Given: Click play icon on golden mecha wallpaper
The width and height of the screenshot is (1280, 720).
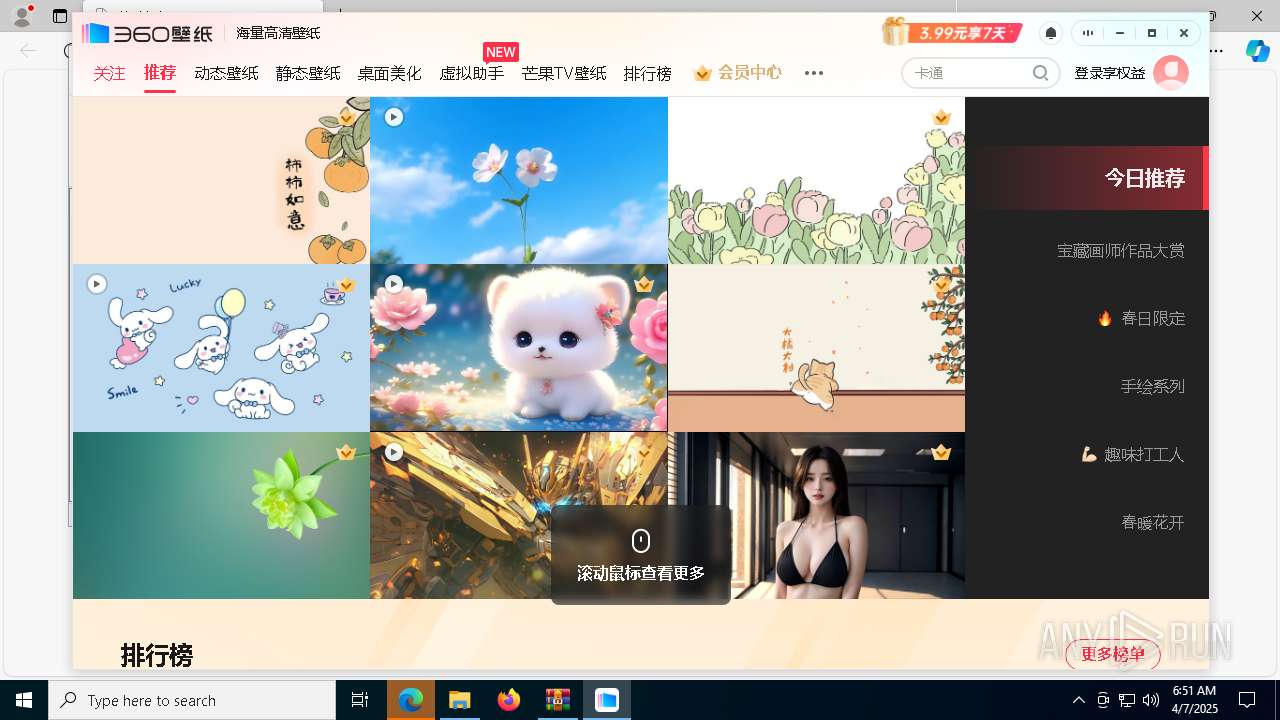Looking at the screenshot, I should [394, 452].
